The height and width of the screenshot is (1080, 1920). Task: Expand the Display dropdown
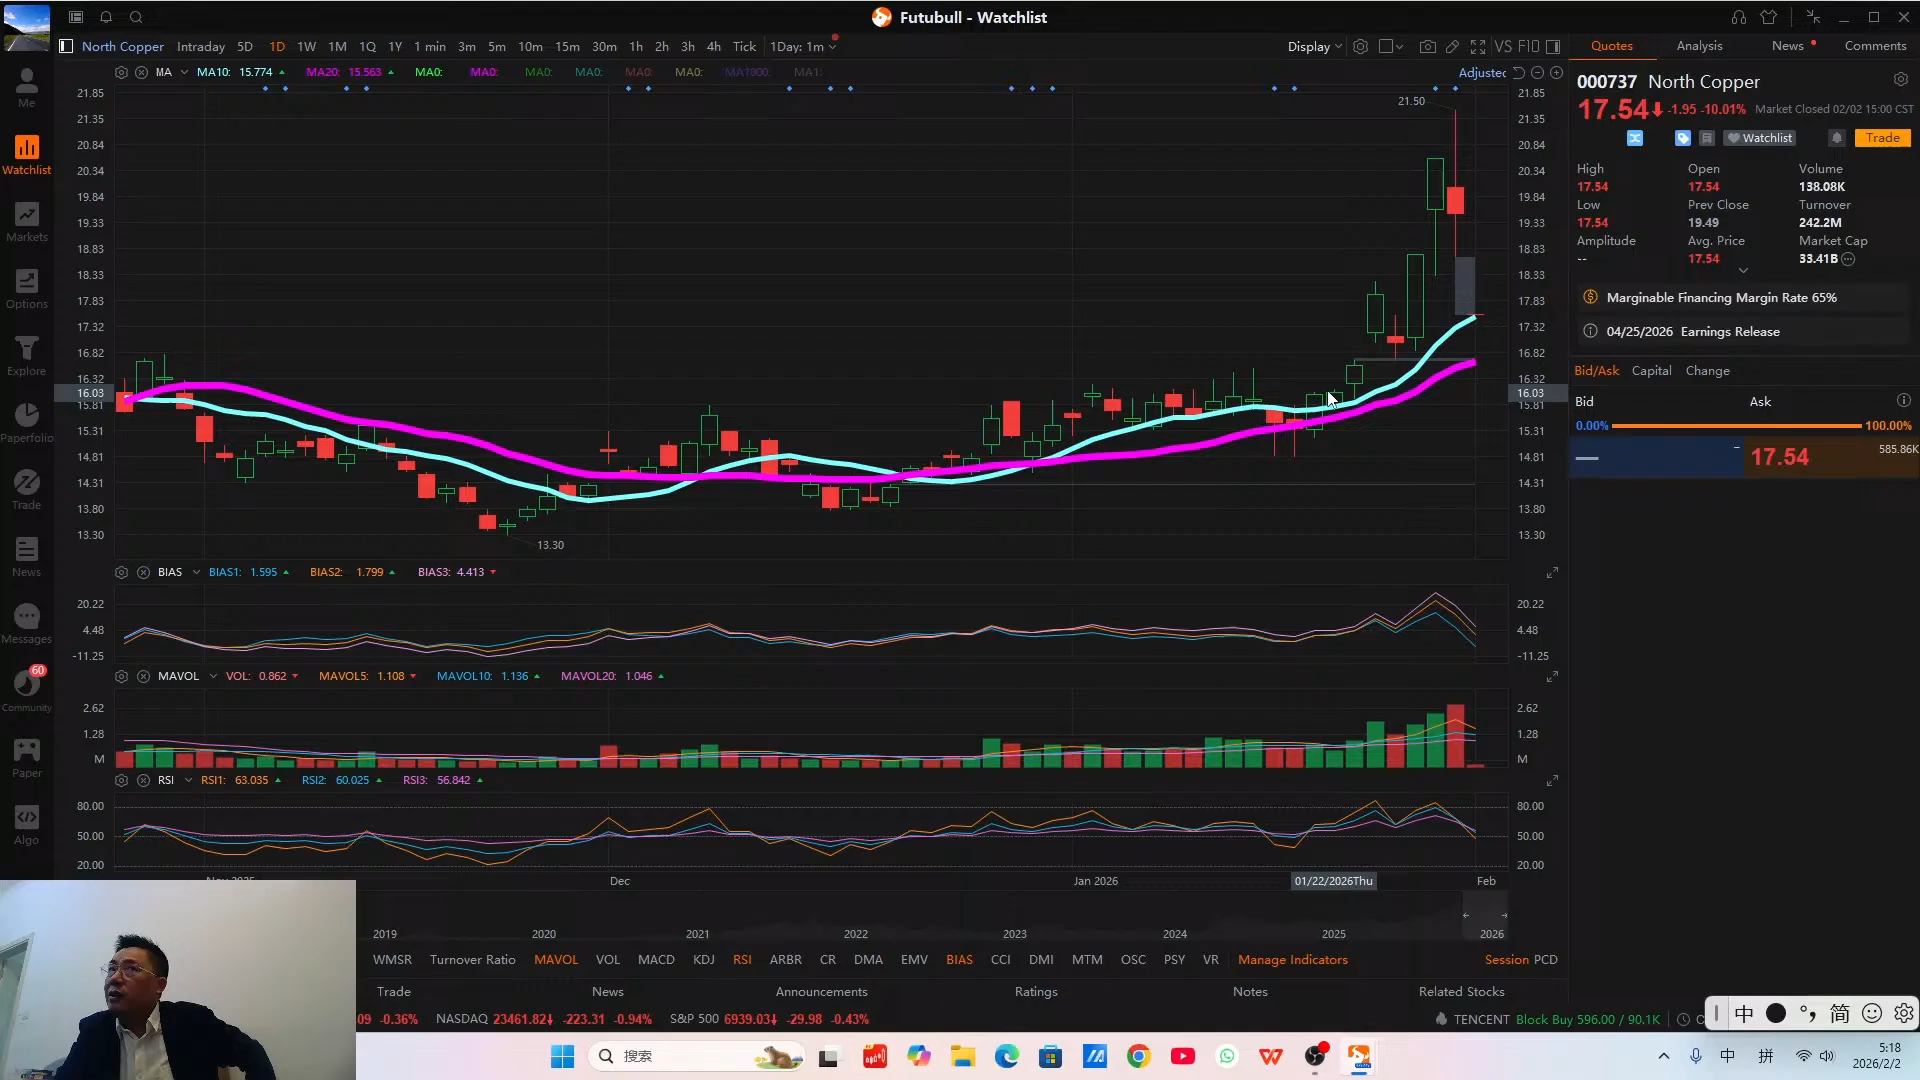[x=1314, y=47]
